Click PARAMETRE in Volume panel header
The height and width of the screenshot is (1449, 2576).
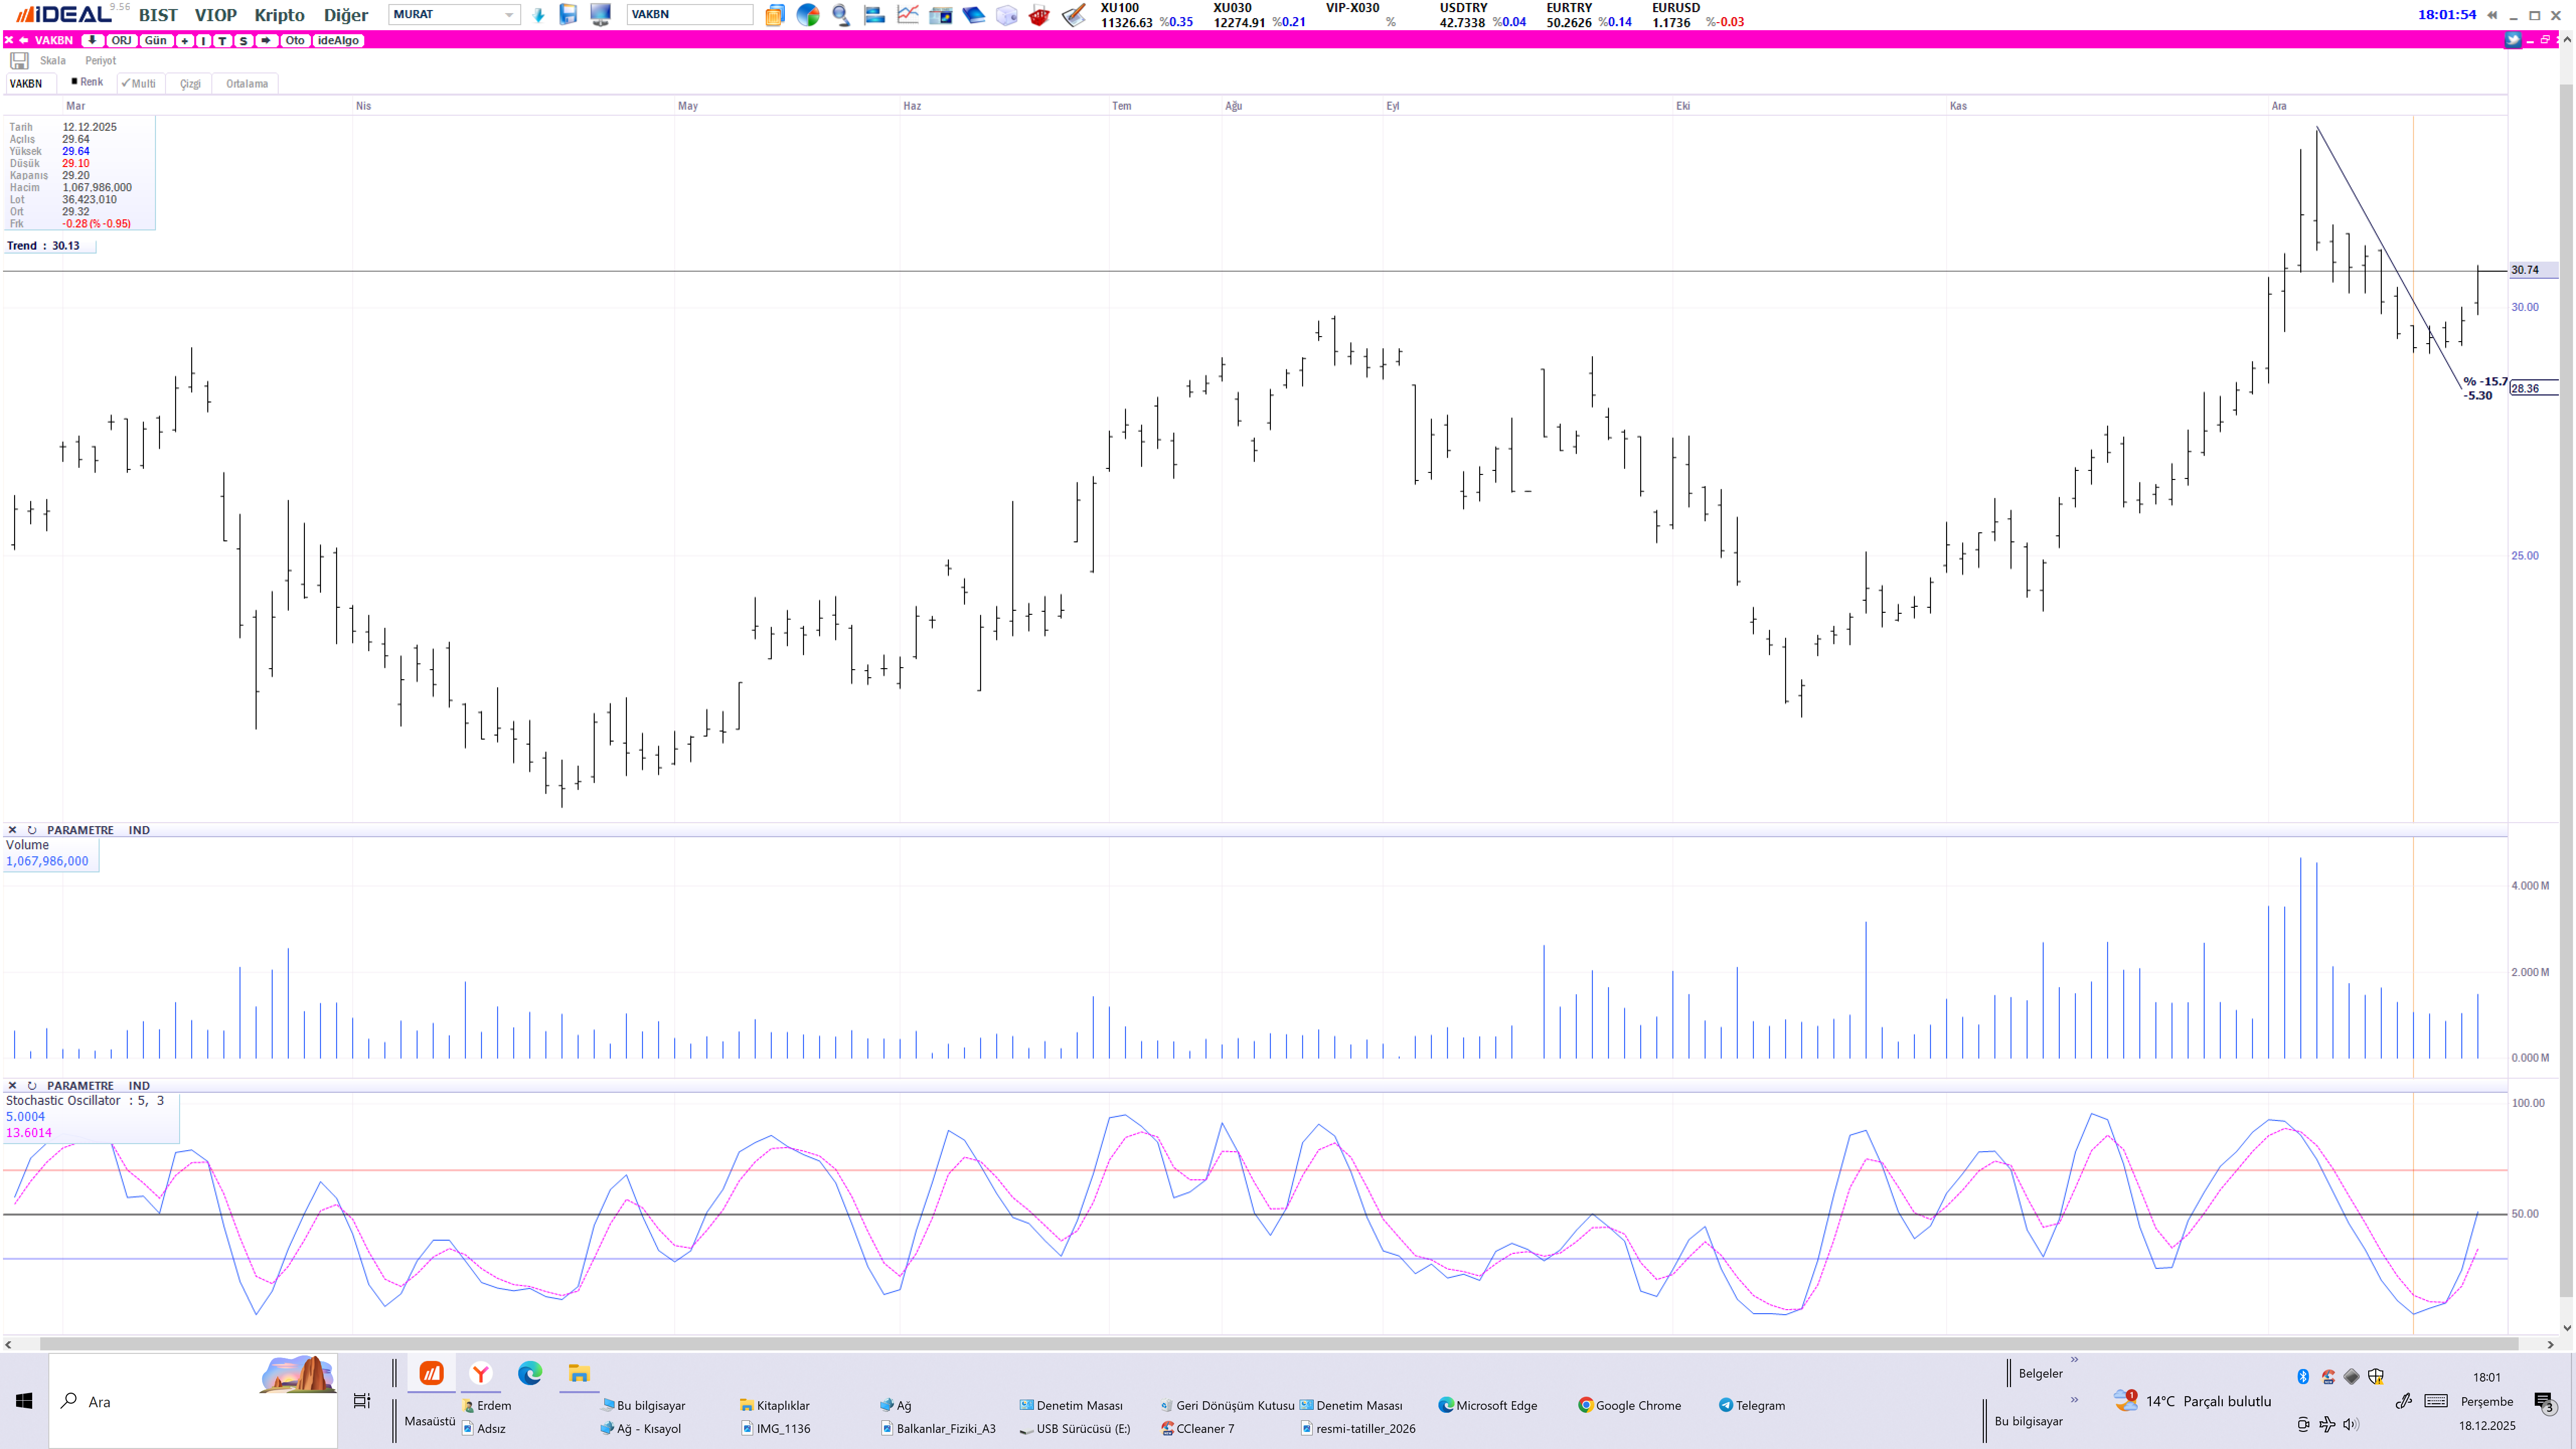tap(80, 830)
